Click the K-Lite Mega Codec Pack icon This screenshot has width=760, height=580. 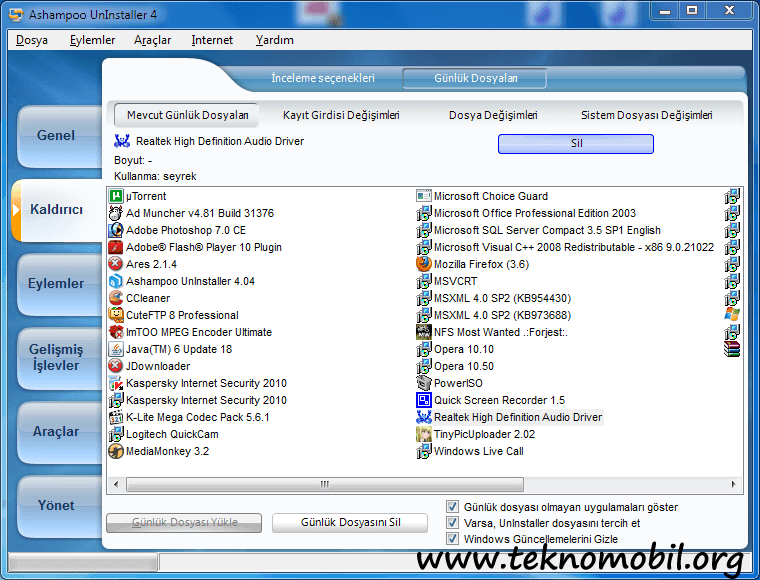click(116, 417)
